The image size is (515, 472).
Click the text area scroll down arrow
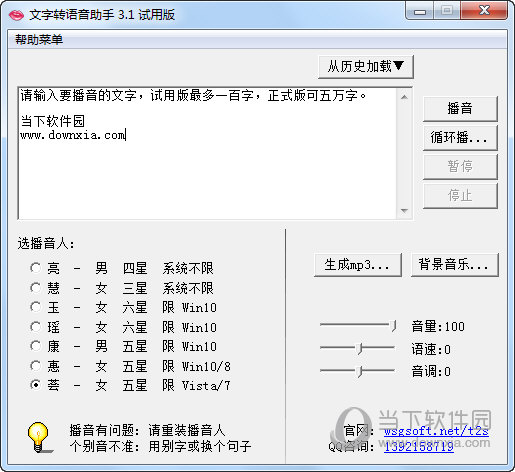click(x=404, y=211)
